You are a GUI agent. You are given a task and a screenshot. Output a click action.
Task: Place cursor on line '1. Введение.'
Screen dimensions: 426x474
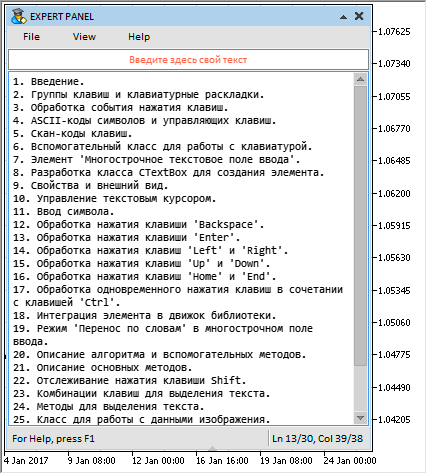pos(49,81)
